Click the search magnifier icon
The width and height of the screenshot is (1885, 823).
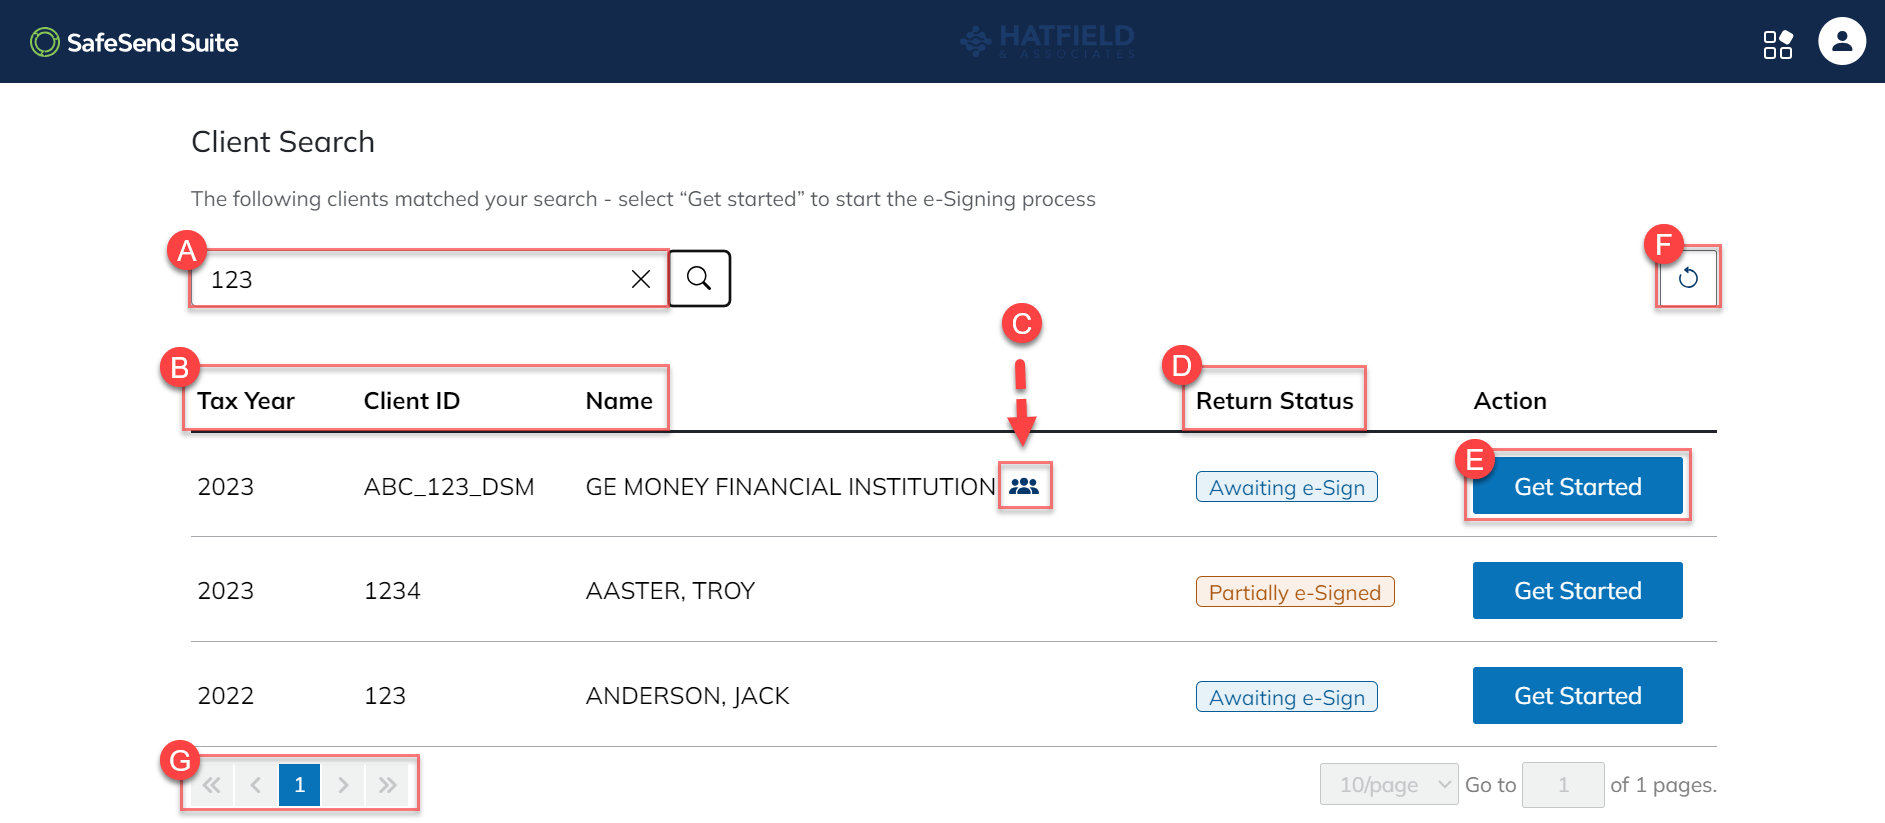click(699, 279)
